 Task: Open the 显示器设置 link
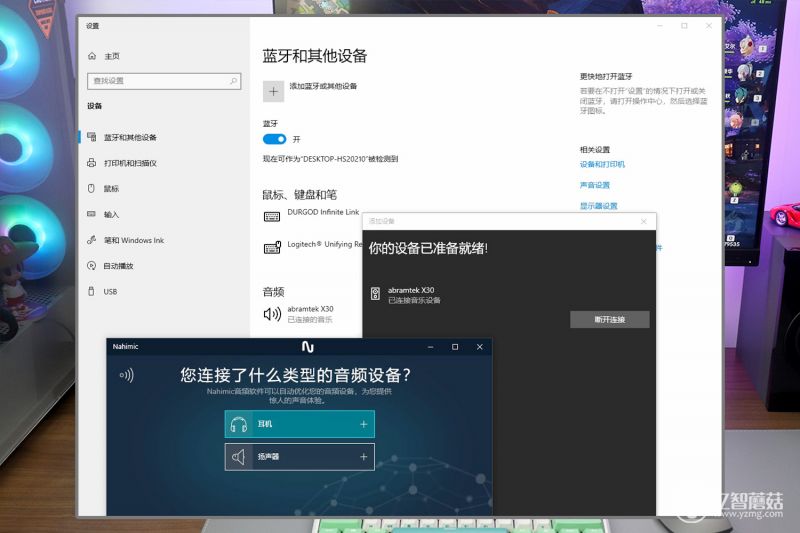point(598,206)
